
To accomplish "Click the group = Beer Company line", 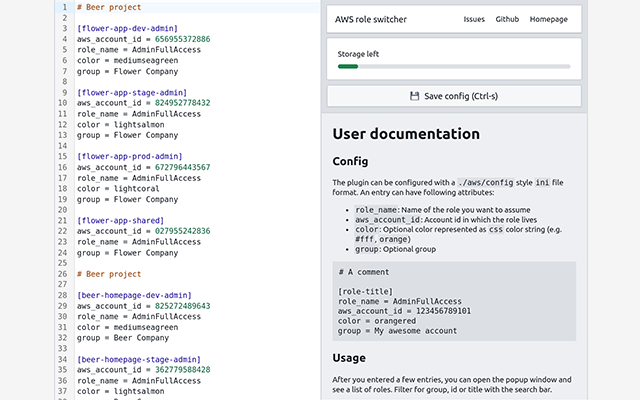I will 123,338.
